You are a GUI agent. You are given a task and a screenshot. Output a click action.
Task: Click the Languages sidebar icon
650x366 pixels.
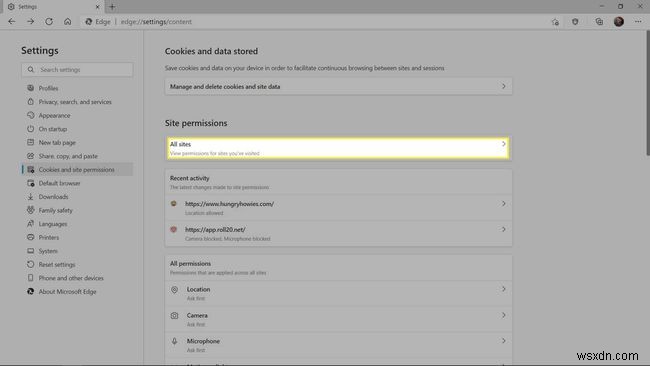pyautogui.click(x=30, y=224)
